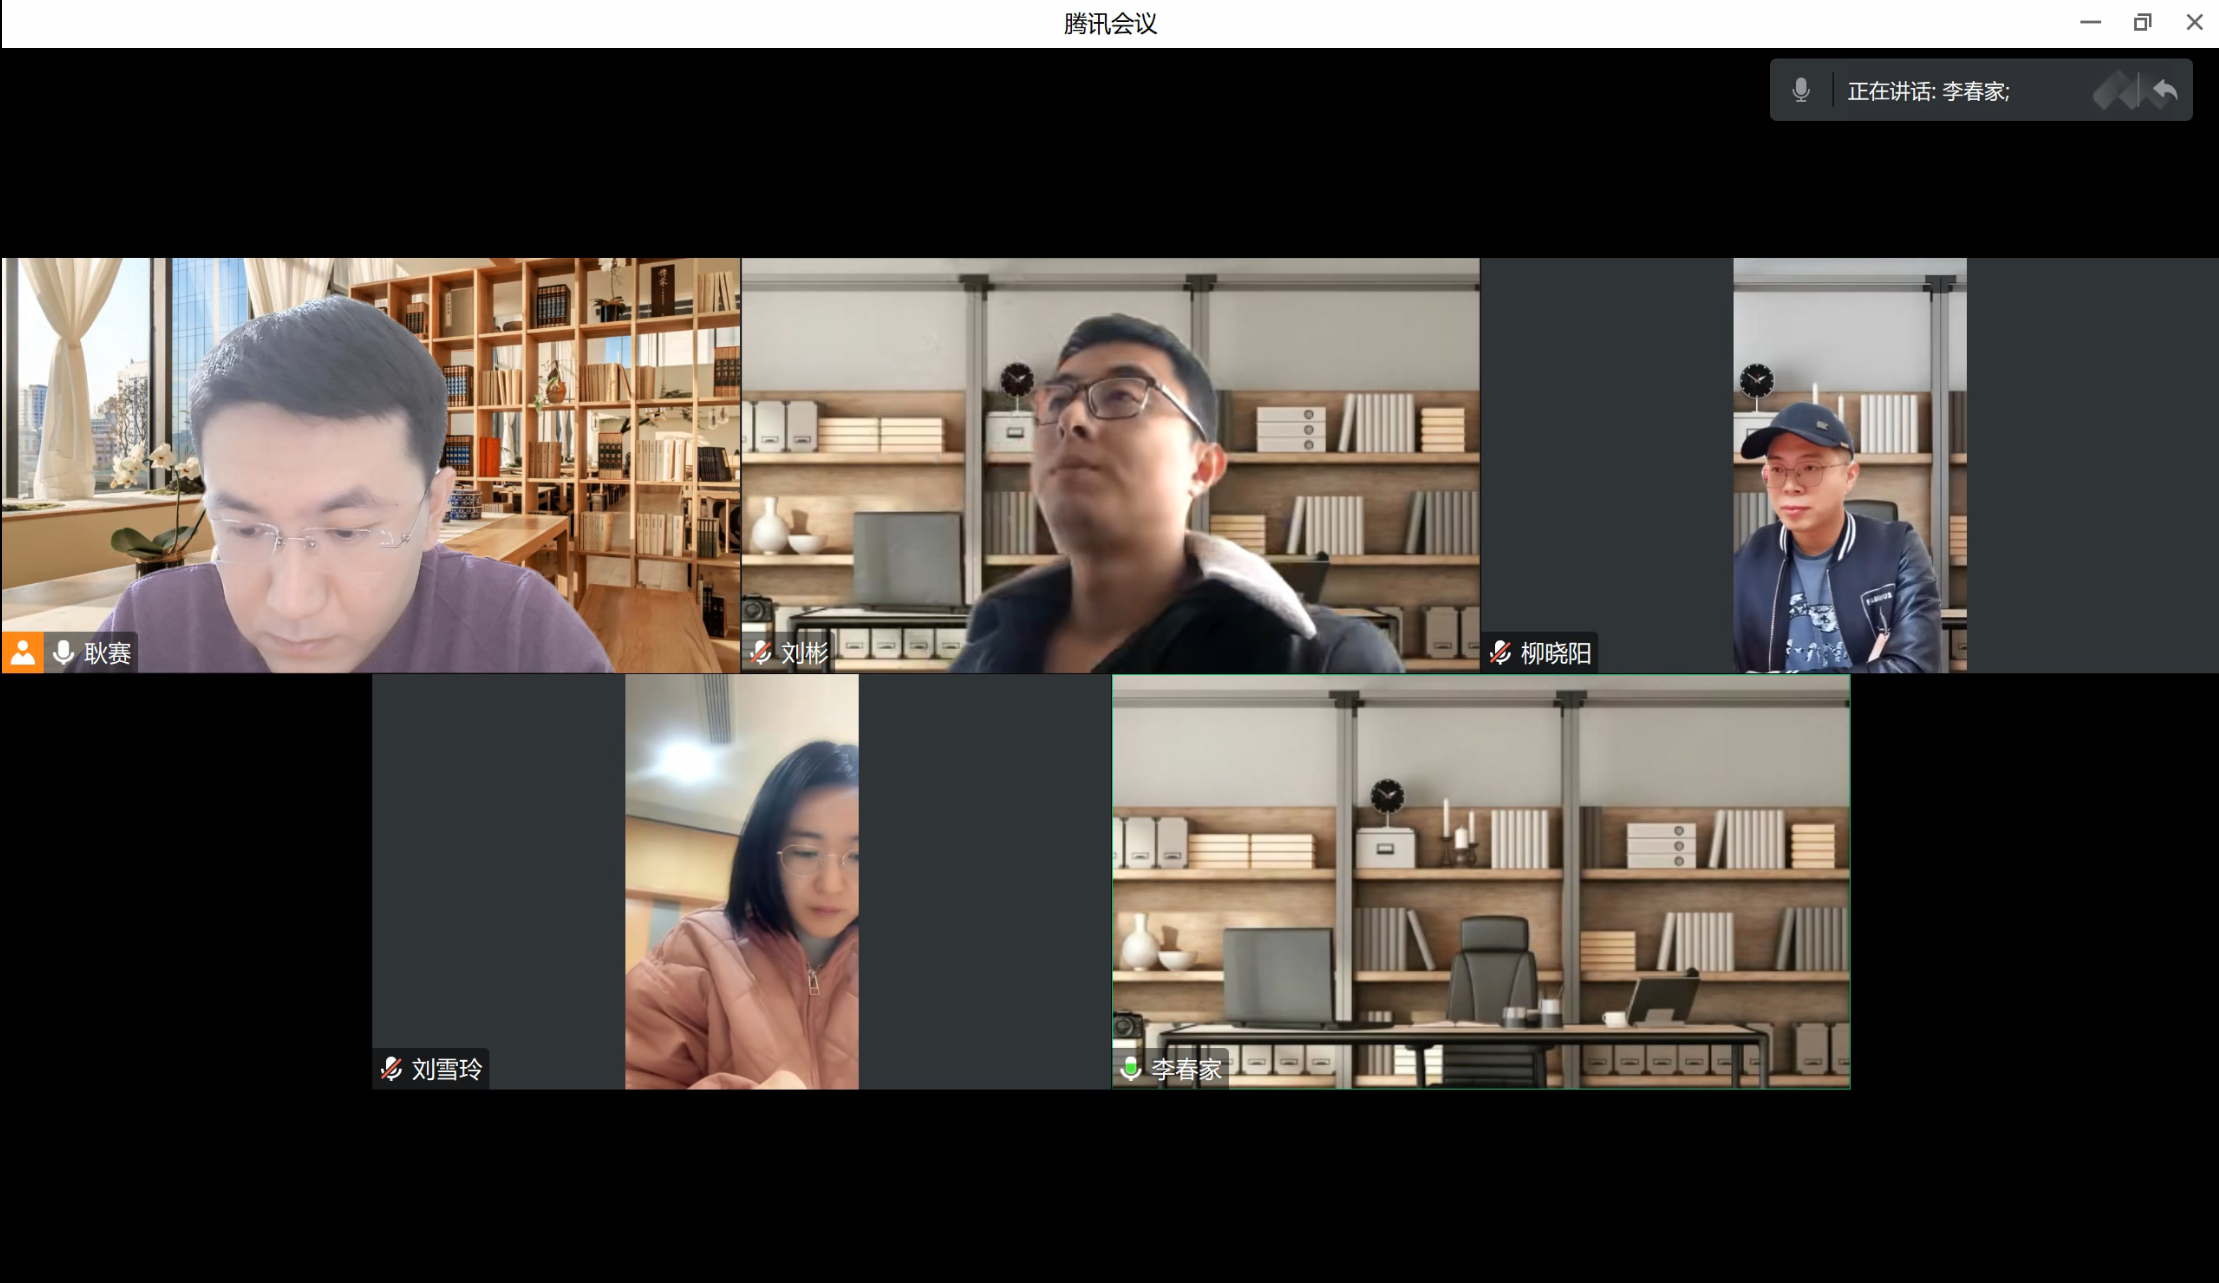Select 刘彬's video tile
The image size is (2219, 1283).
pyautogui.click(x=1110, y=465)
